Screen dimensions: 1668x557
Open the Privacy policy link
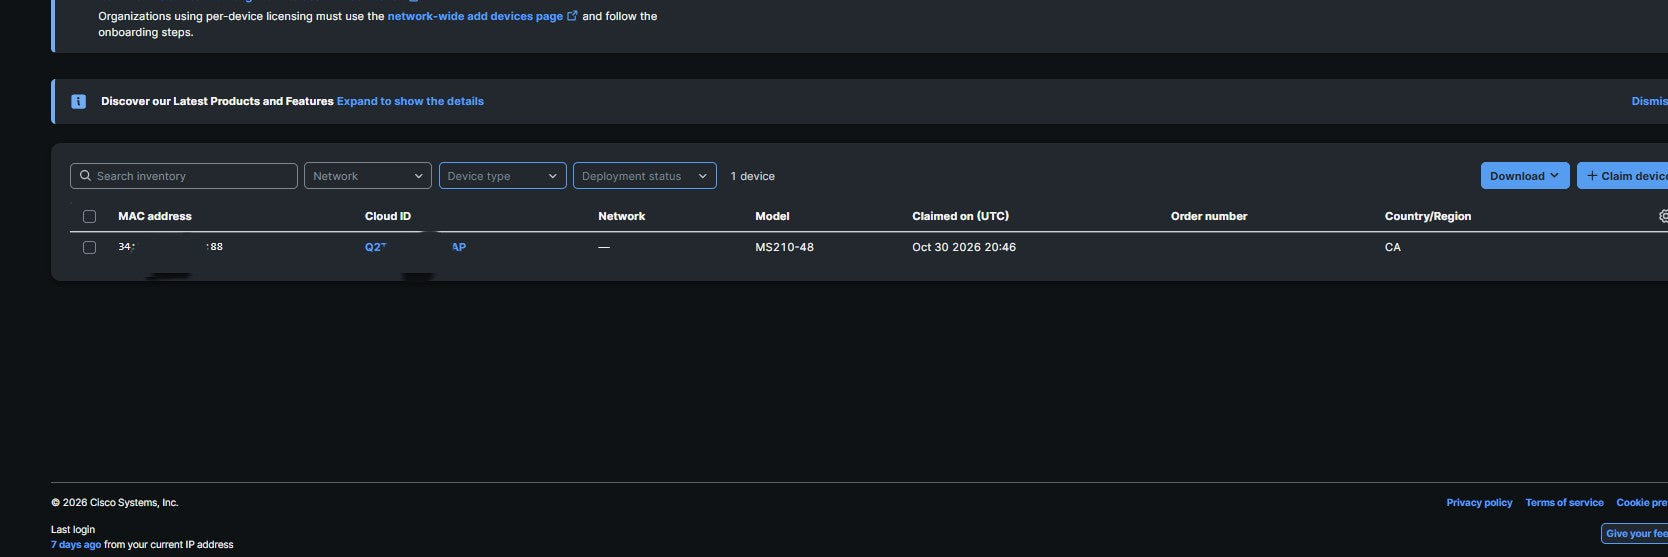click(x=1479, y=503)
